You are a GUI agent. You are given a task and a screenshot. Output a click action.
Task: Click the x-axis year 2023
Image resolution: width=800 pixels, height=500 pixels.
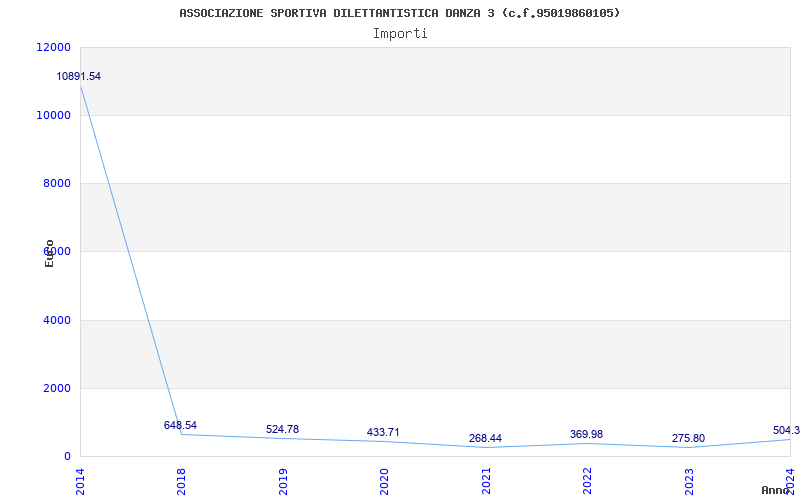pyautogui.click(x=689, y=481)
